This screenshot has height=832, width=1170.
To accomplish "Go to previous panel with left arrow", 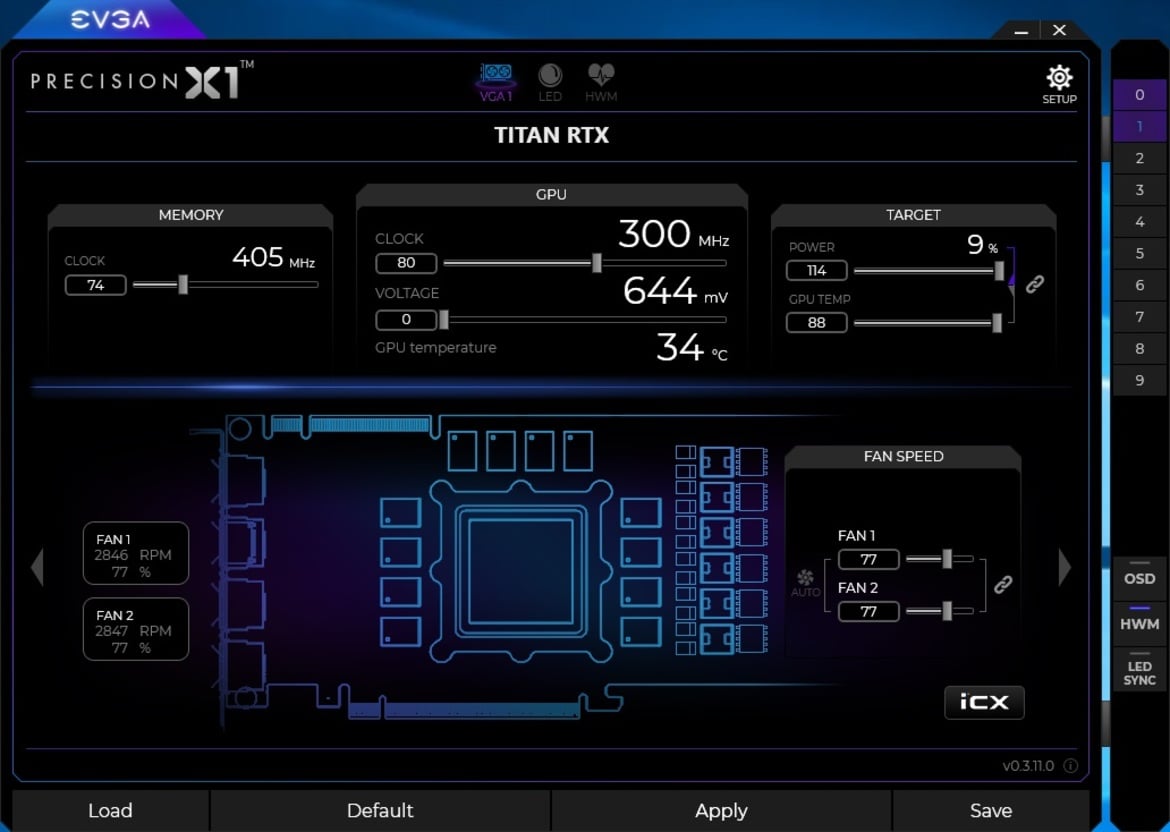I will pyautogui.click(x=38, y=566).
